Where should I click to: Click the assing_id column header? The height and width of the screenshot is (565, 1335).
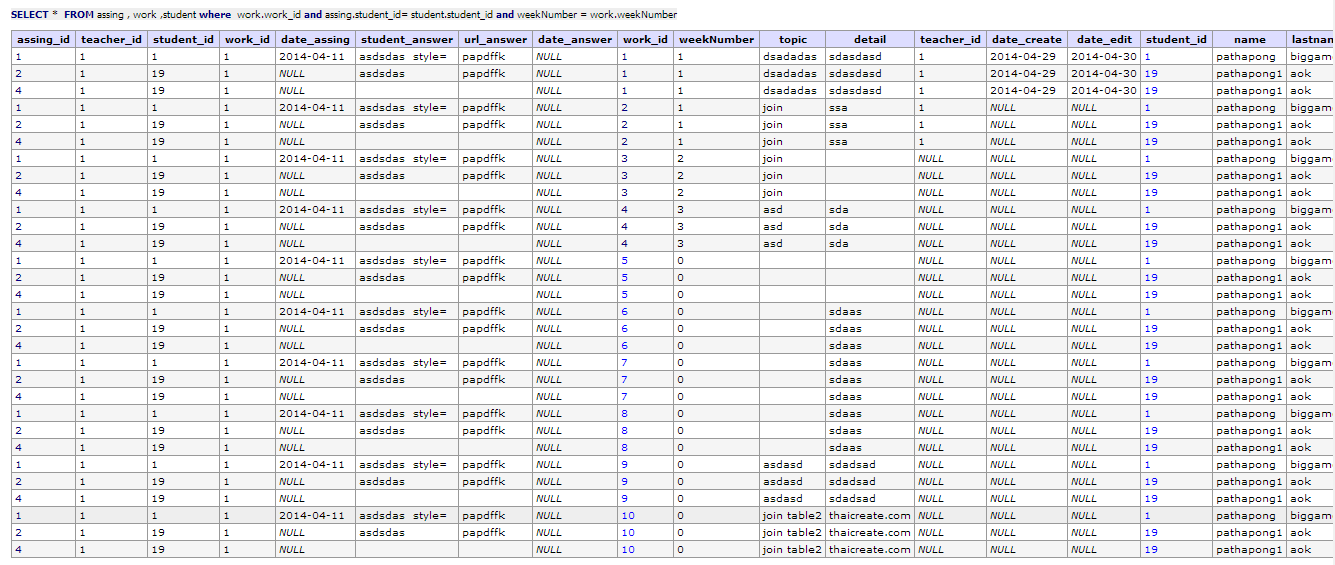click(x=44, y=40)
